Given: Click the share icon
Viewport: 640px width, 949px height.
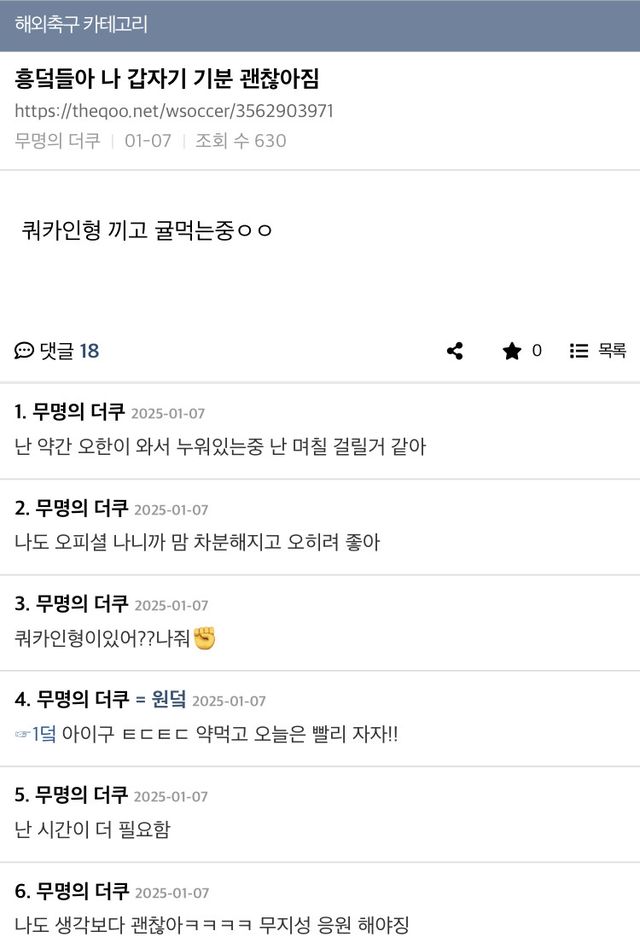Looking at the screenshot, I should [455, 351].
